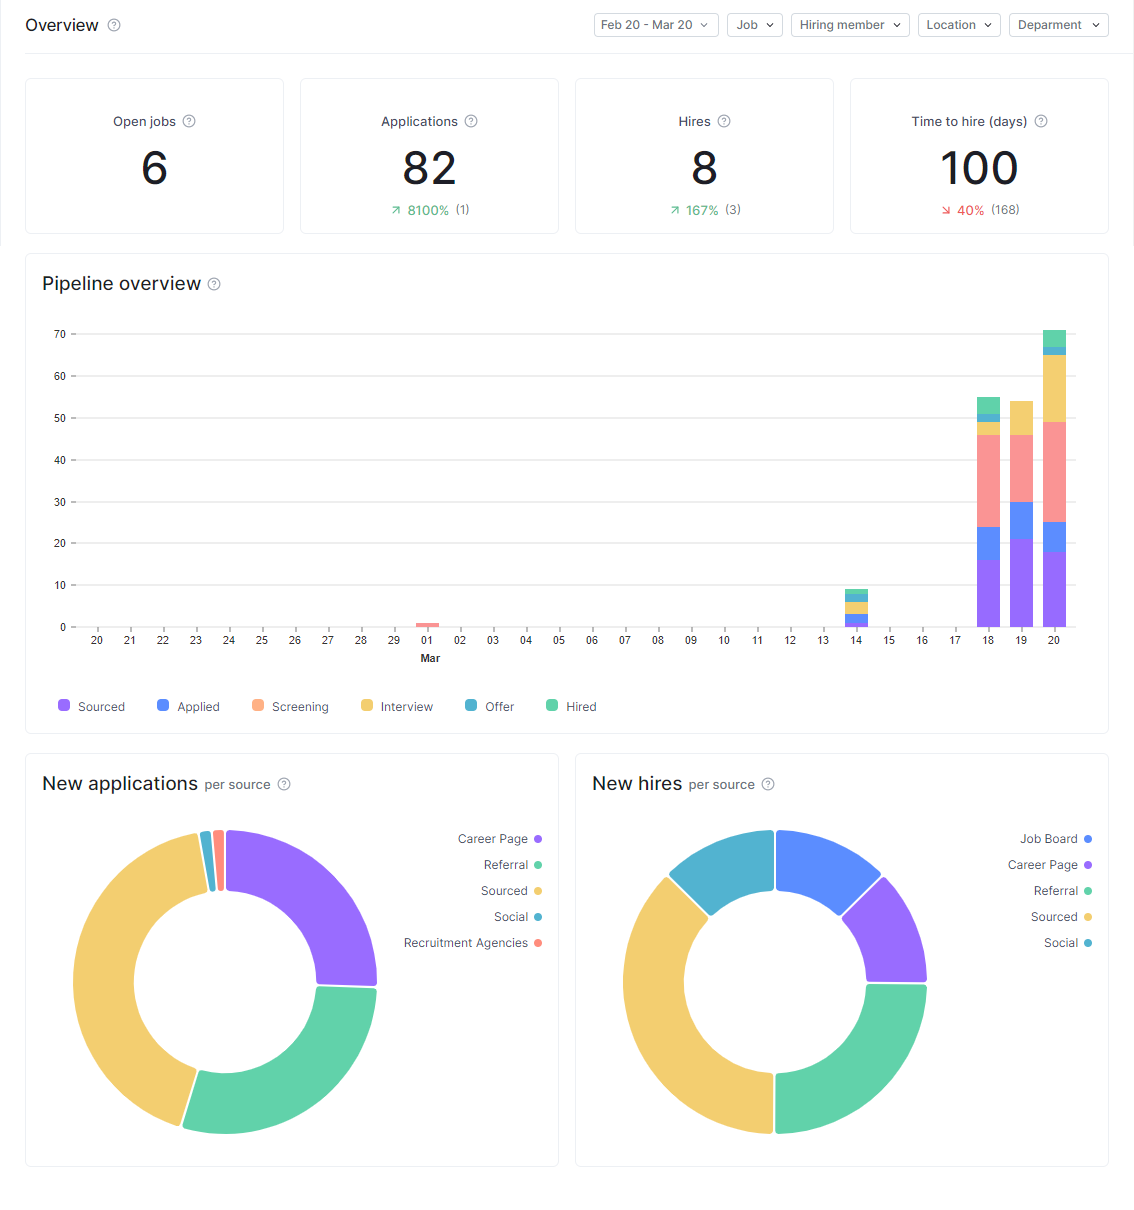Click Time to hire help icon

1041,121
